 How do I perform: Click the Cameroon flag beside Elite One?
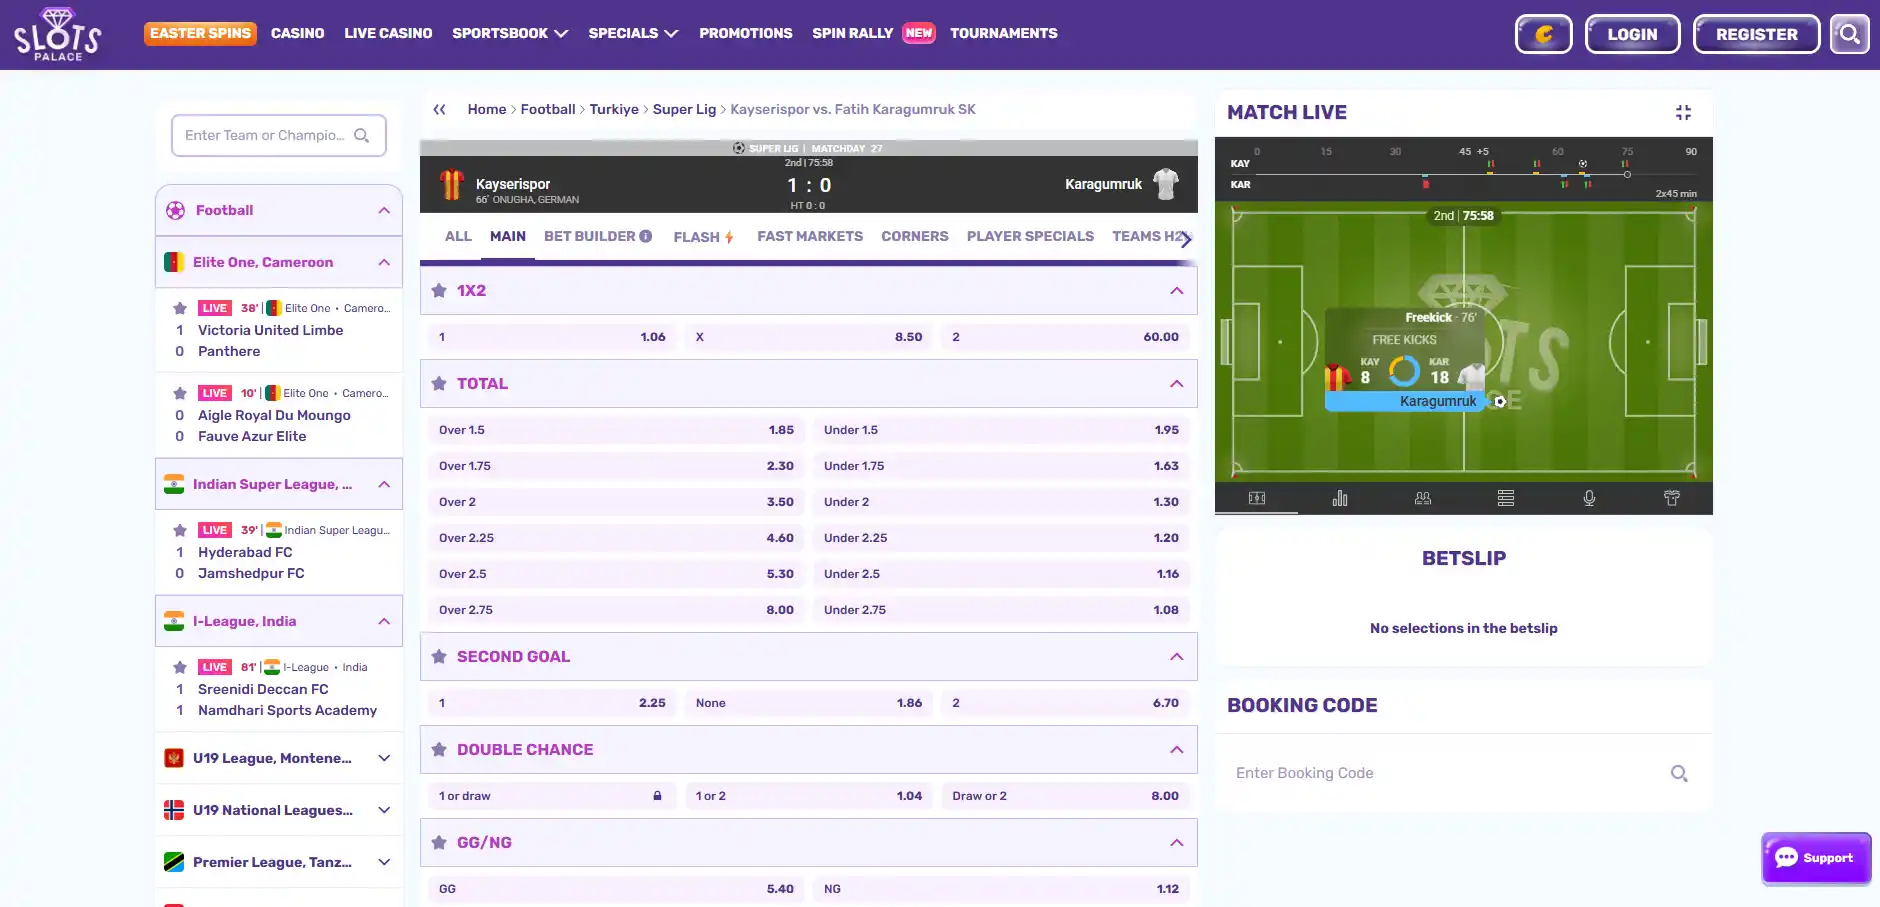174,262
